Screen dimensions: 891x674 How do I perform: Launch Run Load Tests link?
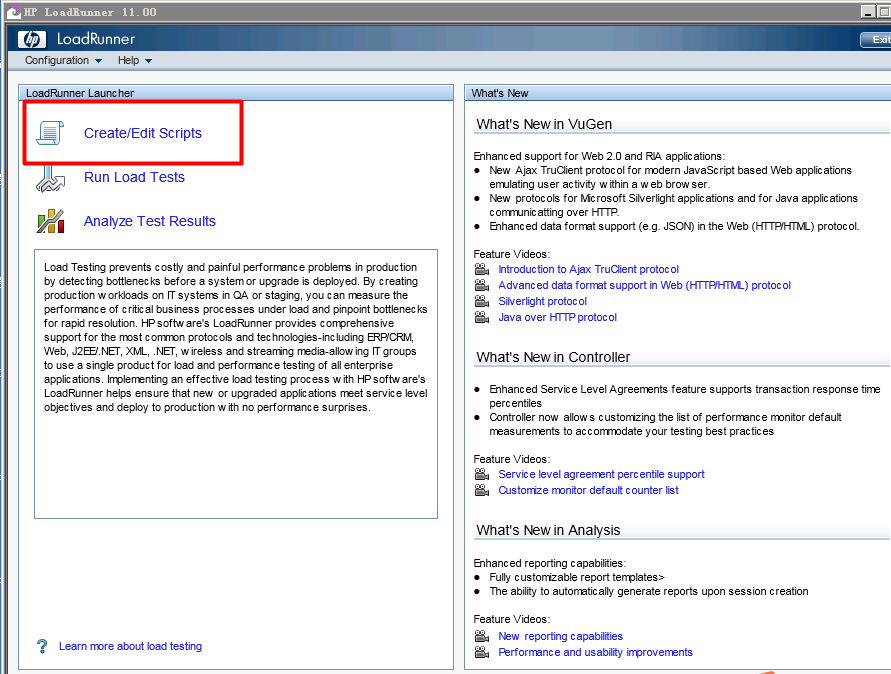[134, 177]
